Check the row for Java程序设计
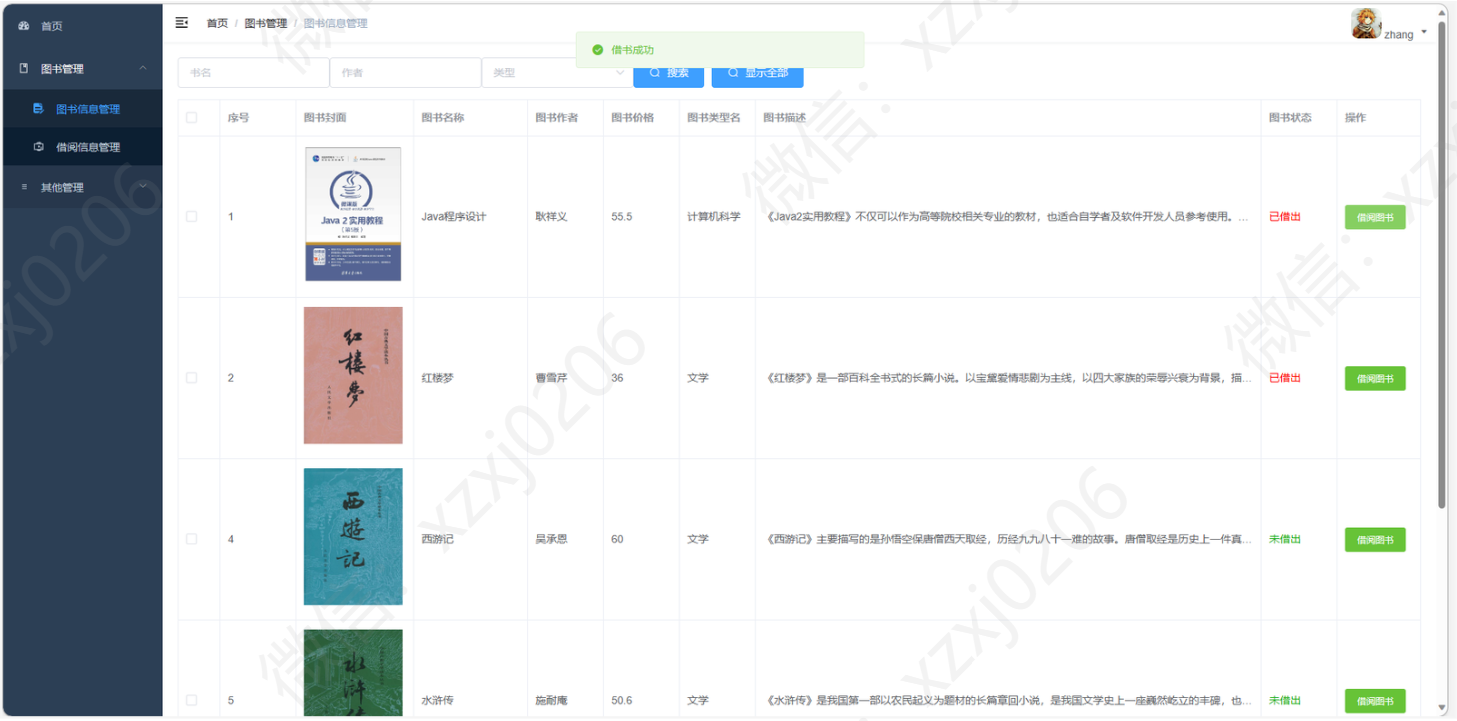Image resolution: width=1457 pixels, height=721 pixels. tap(192, 217)
